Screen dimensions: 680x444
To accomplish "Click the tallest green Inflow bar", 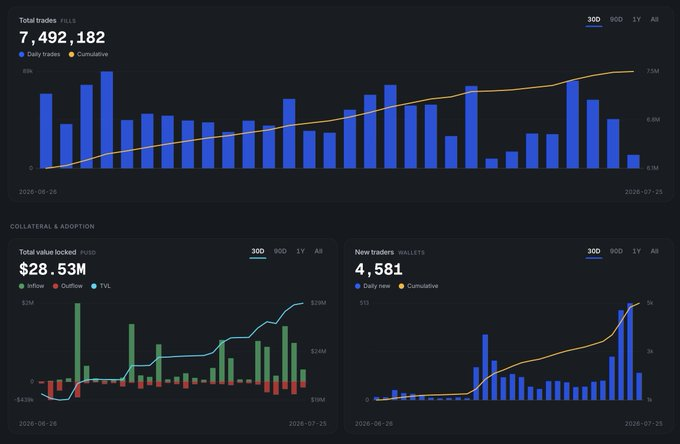I will (78, 343).
